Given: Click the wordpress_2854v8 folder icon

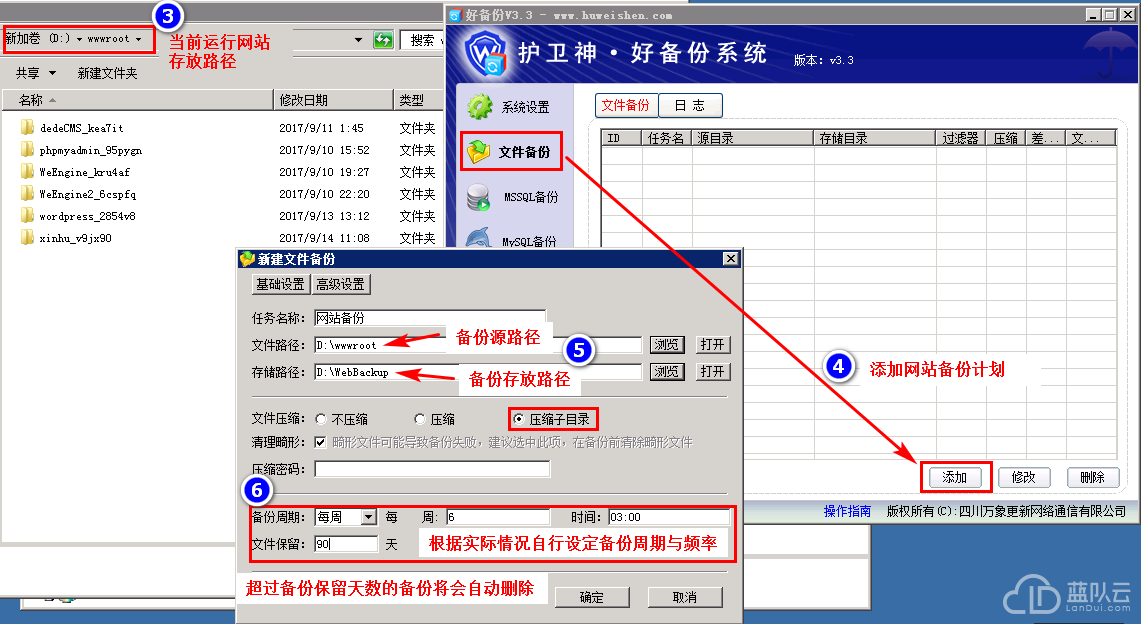Looking at the screenshot, I should click(28, 216).
